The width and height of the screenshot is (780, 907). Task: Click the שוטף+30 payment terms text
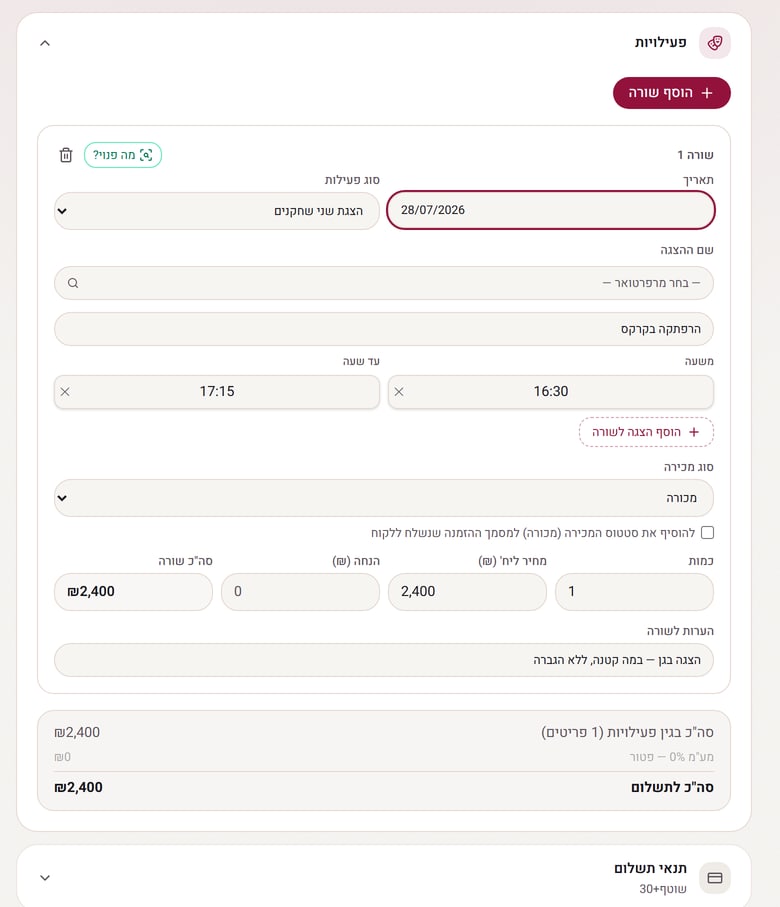(663, 888)
